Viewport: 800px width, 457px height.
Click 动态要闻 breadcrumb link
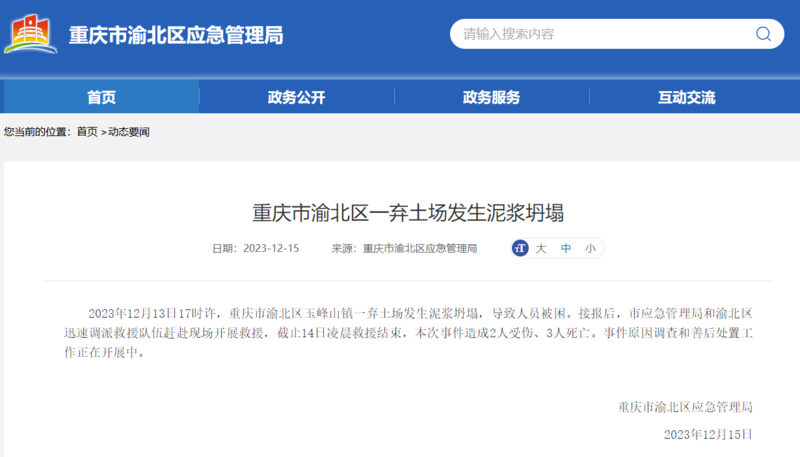pyautogui.click(x=128, y=132)
